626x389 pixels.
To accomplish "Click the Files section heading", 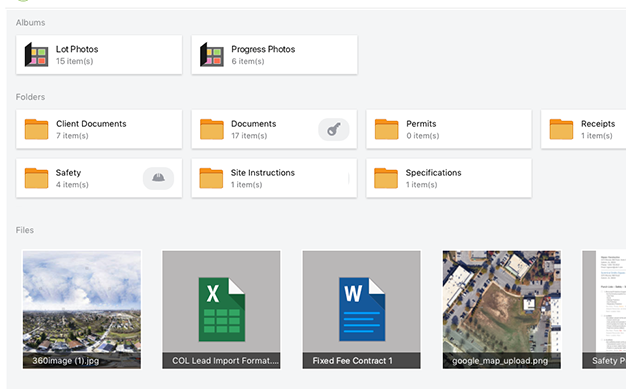I will coord(25,230).
